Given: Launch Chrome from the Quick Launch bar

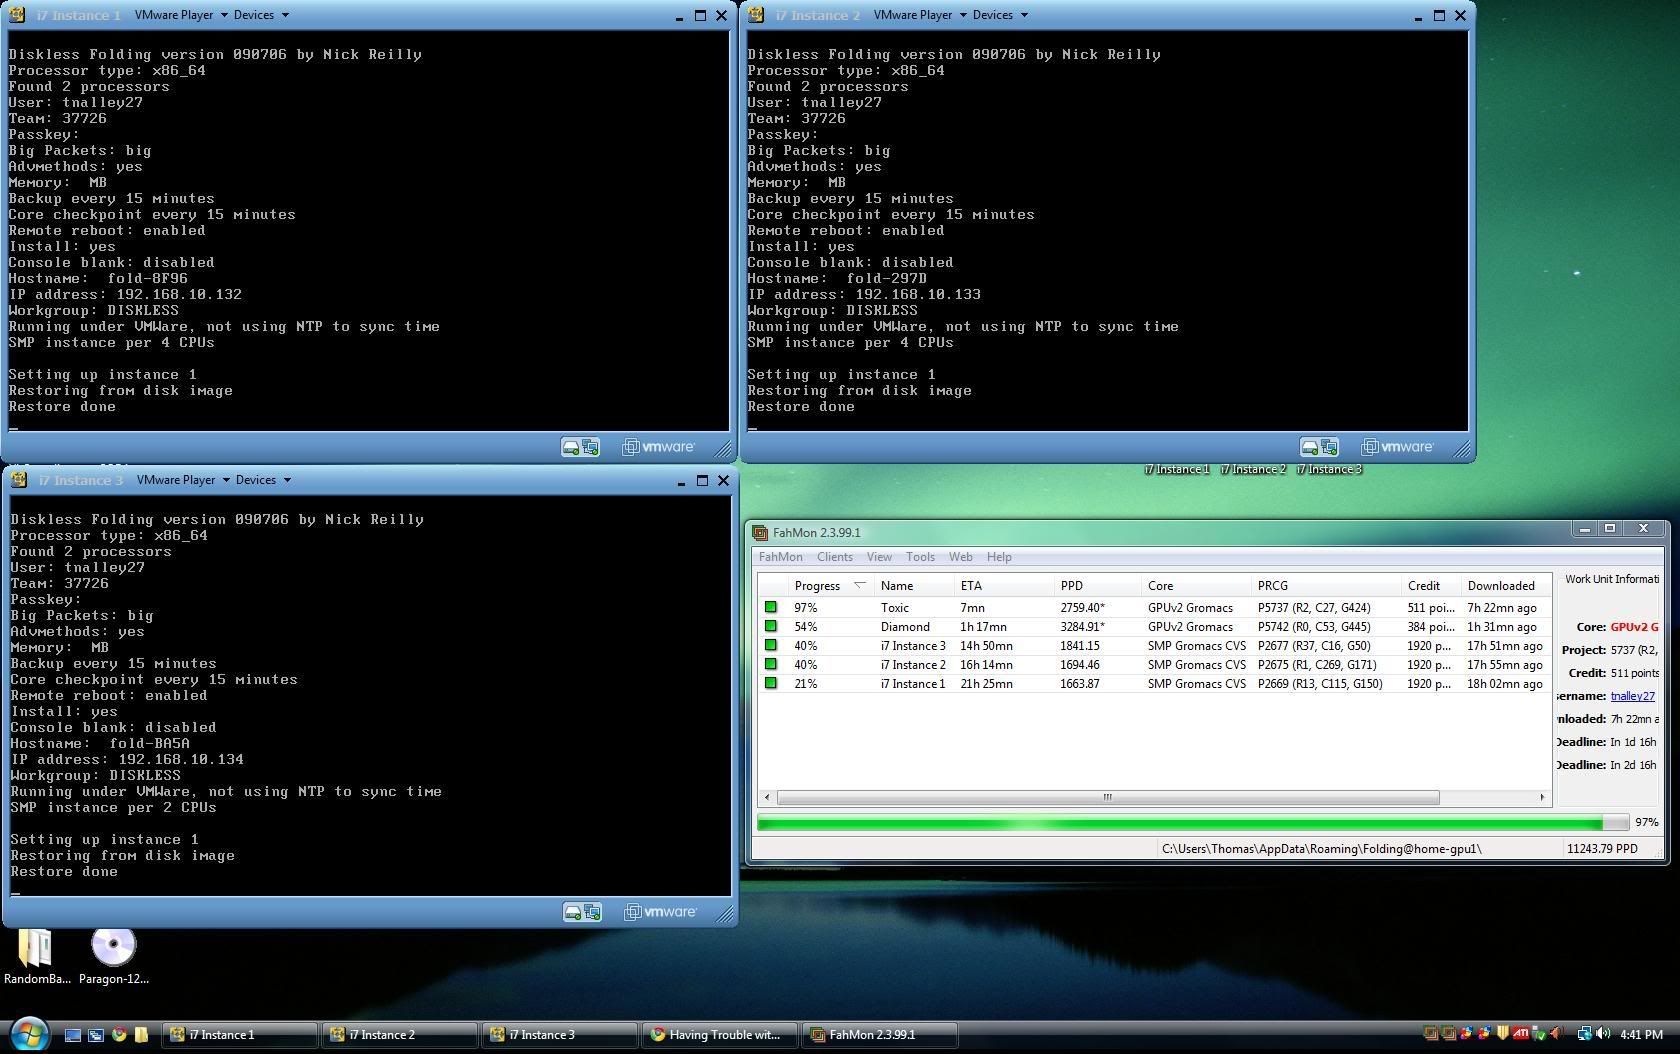Looking at the screenshot, I should [119, 1035].
